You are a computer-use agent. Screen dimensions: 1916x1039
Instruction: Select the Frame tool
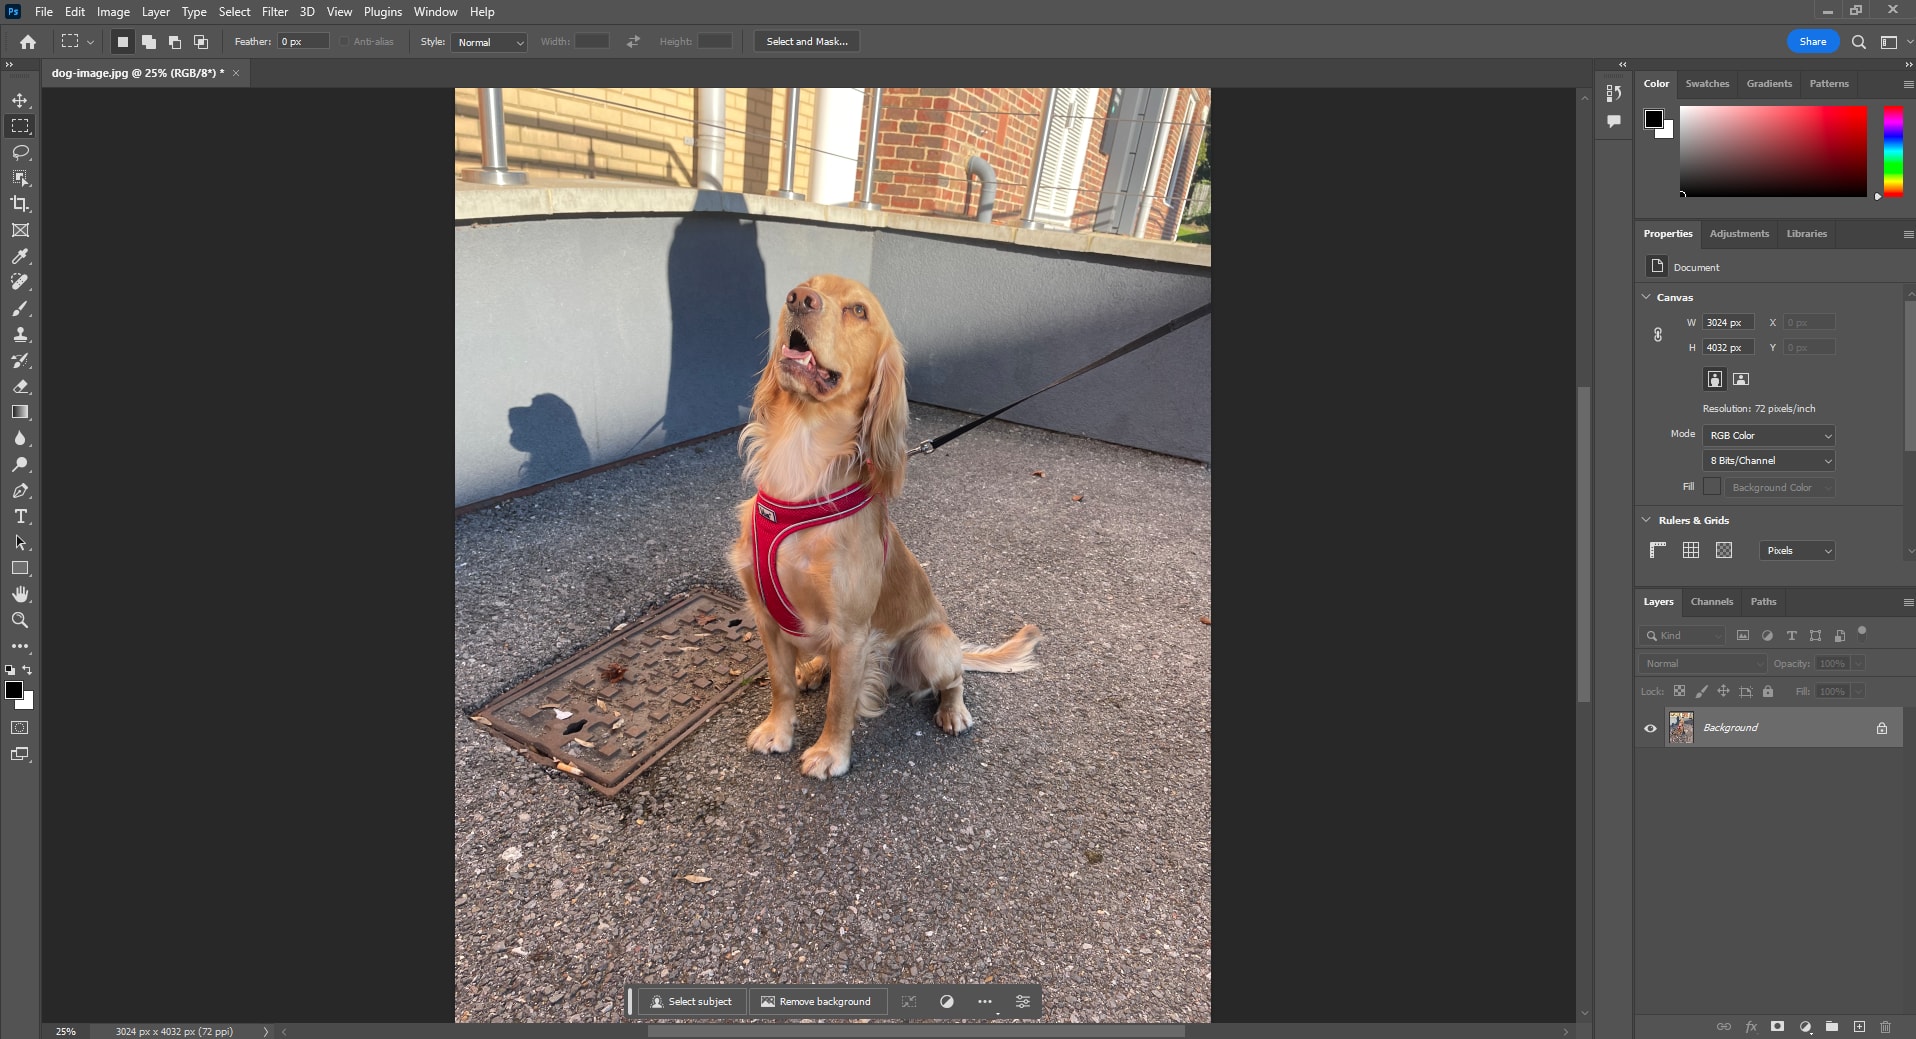(x=20, y=230)
